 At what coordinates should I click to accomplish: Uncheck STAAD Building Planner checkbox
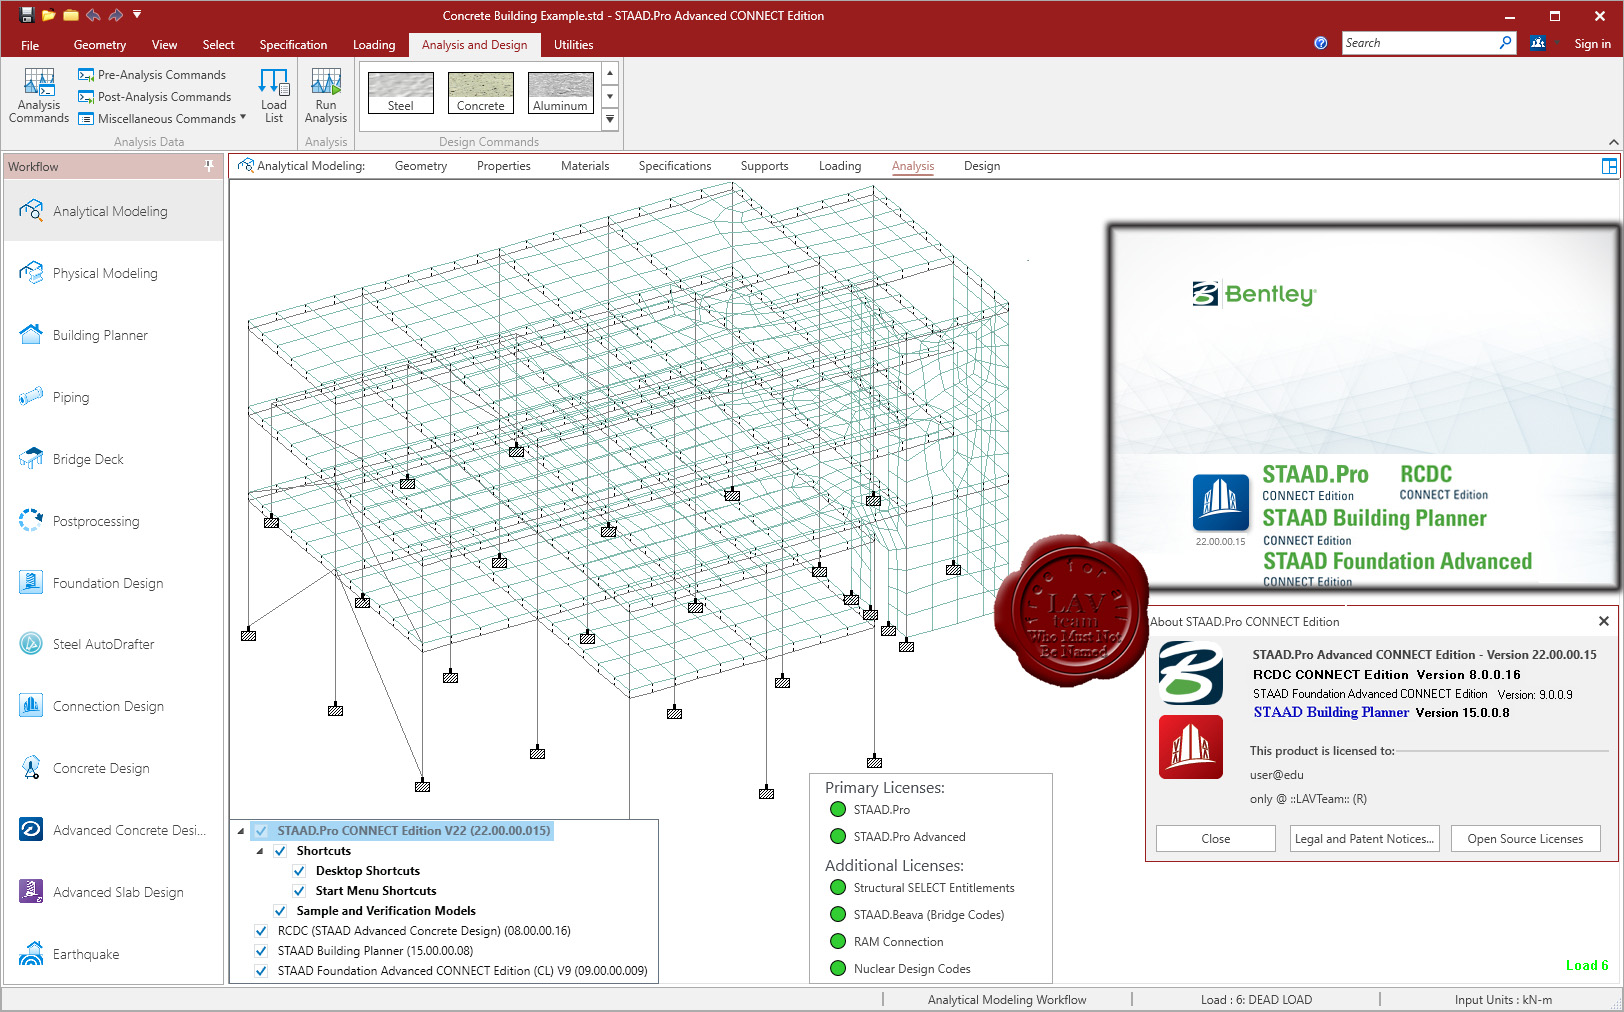click(x=261, y=951)
